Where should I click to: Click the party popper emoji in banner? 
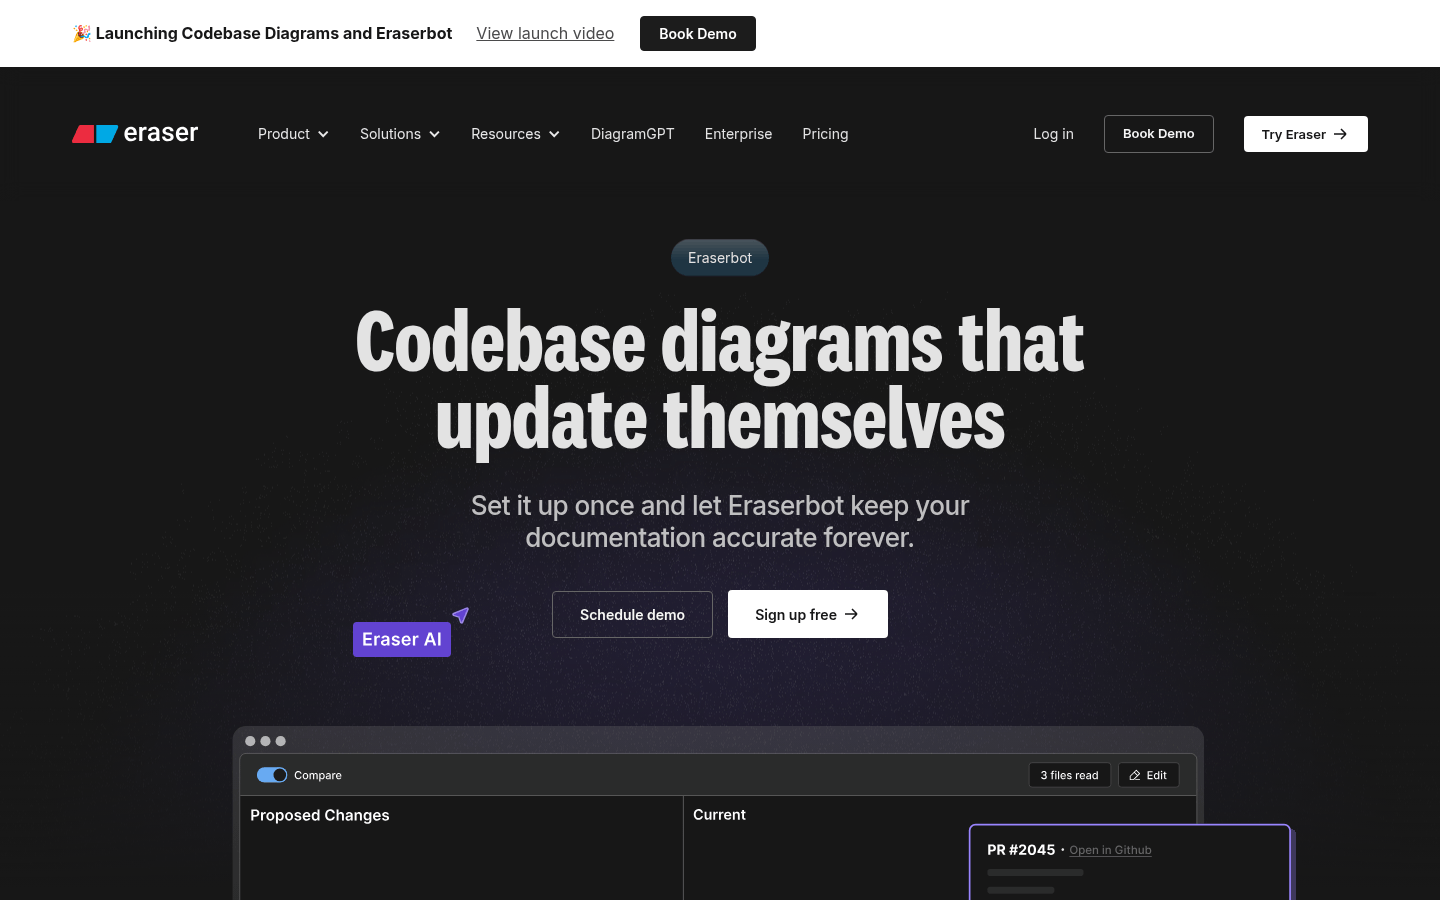click(82, 34)
